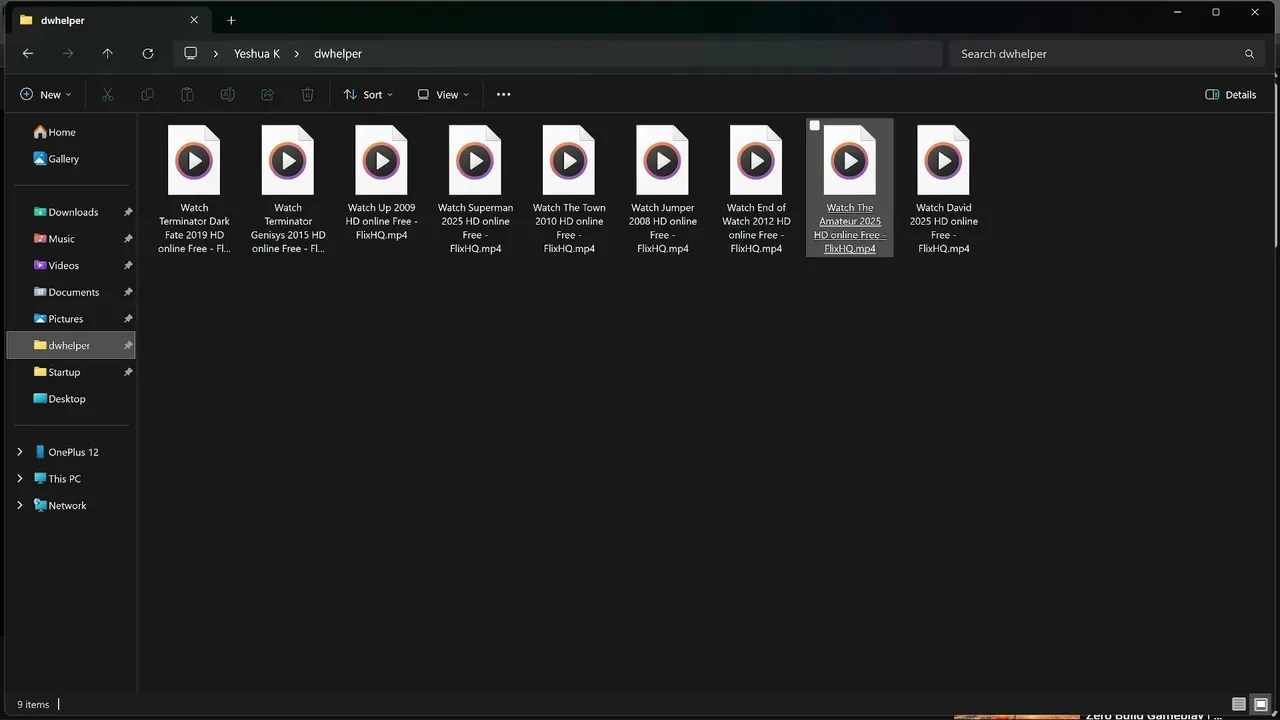Click the Copy icon in the toolbar

click(147, 94)
